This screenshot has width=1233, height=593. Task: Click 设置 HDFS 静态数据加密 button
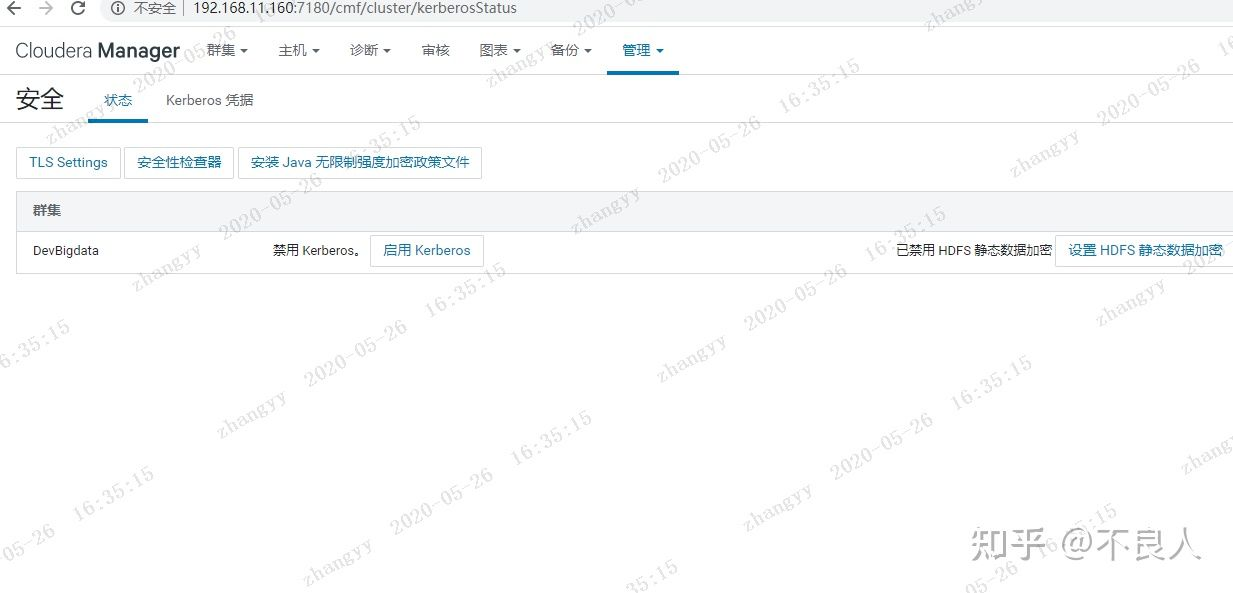coord(1144,251)
